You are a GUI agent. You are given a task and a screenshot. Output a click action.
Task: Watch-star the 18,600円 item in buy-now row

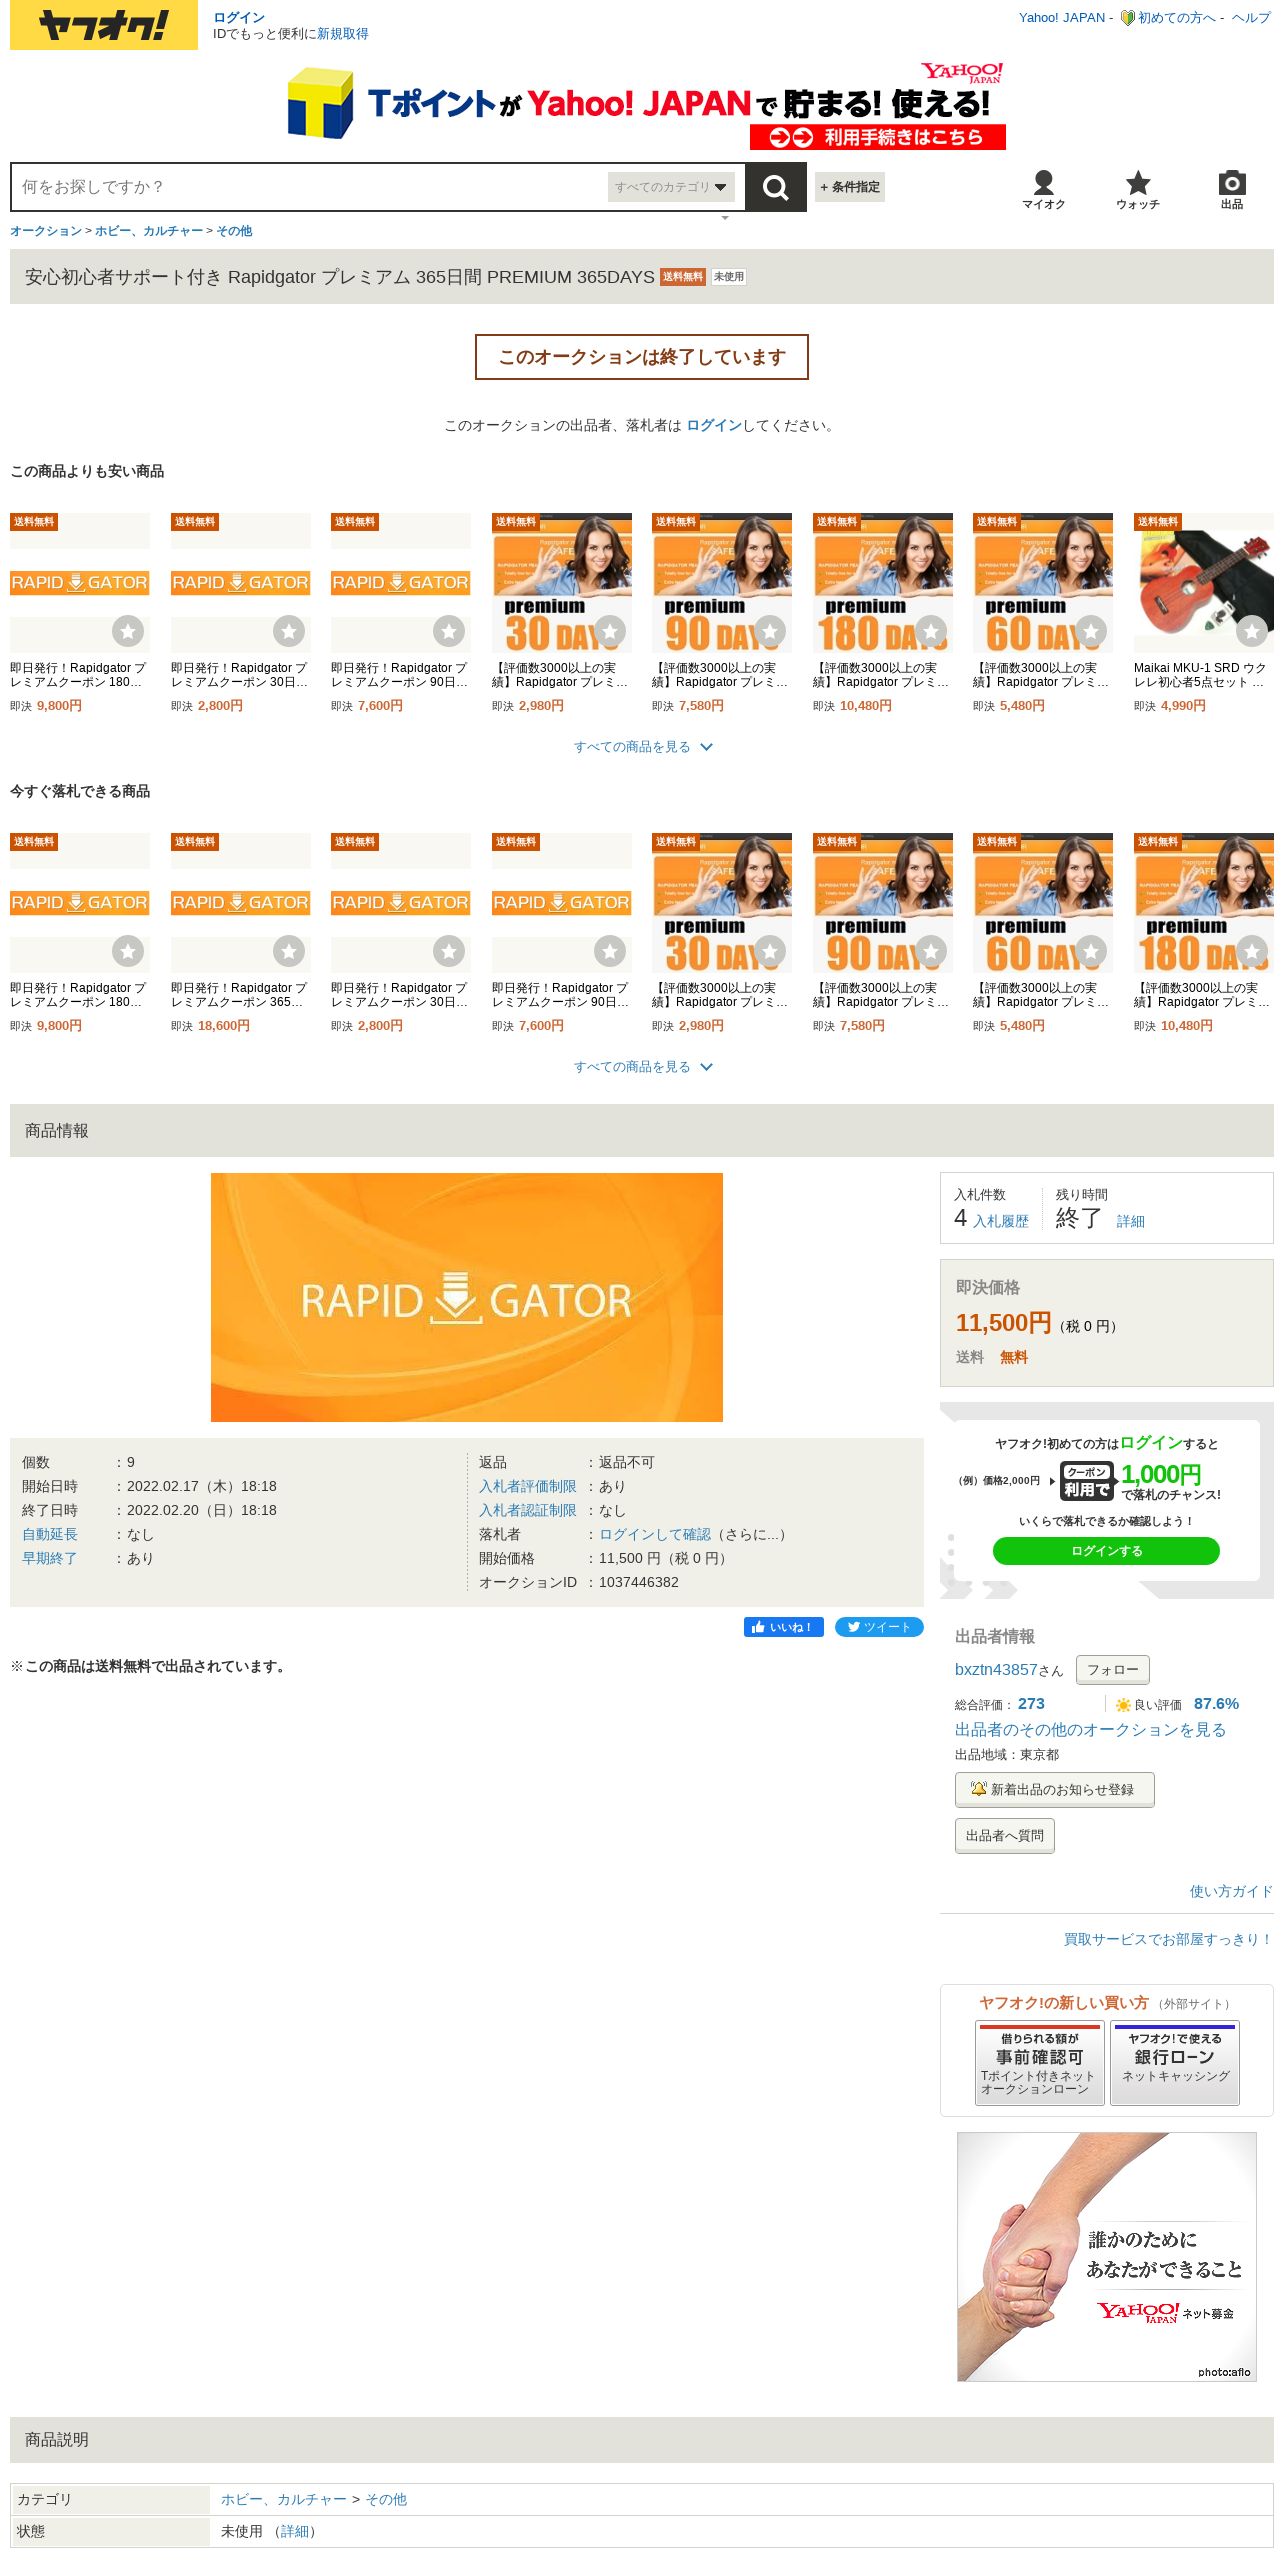pos(289,951)
